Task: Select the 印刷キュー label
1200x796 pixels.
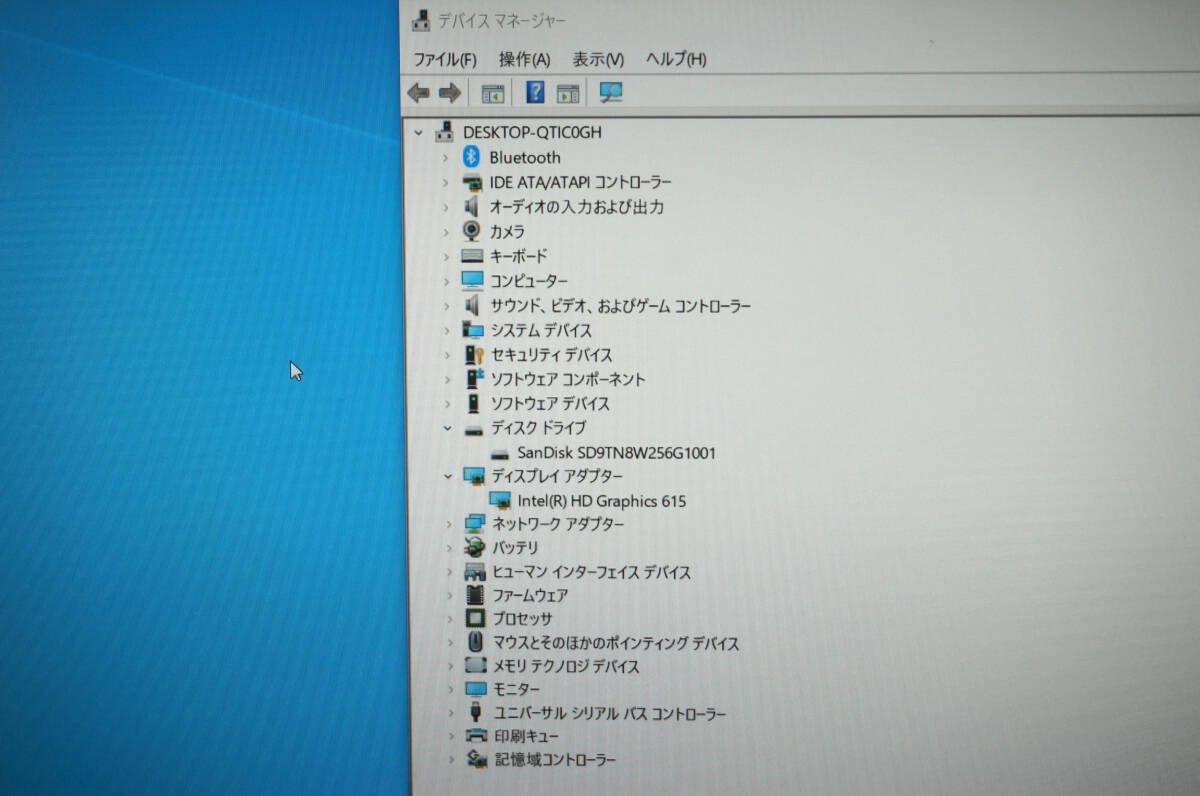Action: [x=526, y=736]
